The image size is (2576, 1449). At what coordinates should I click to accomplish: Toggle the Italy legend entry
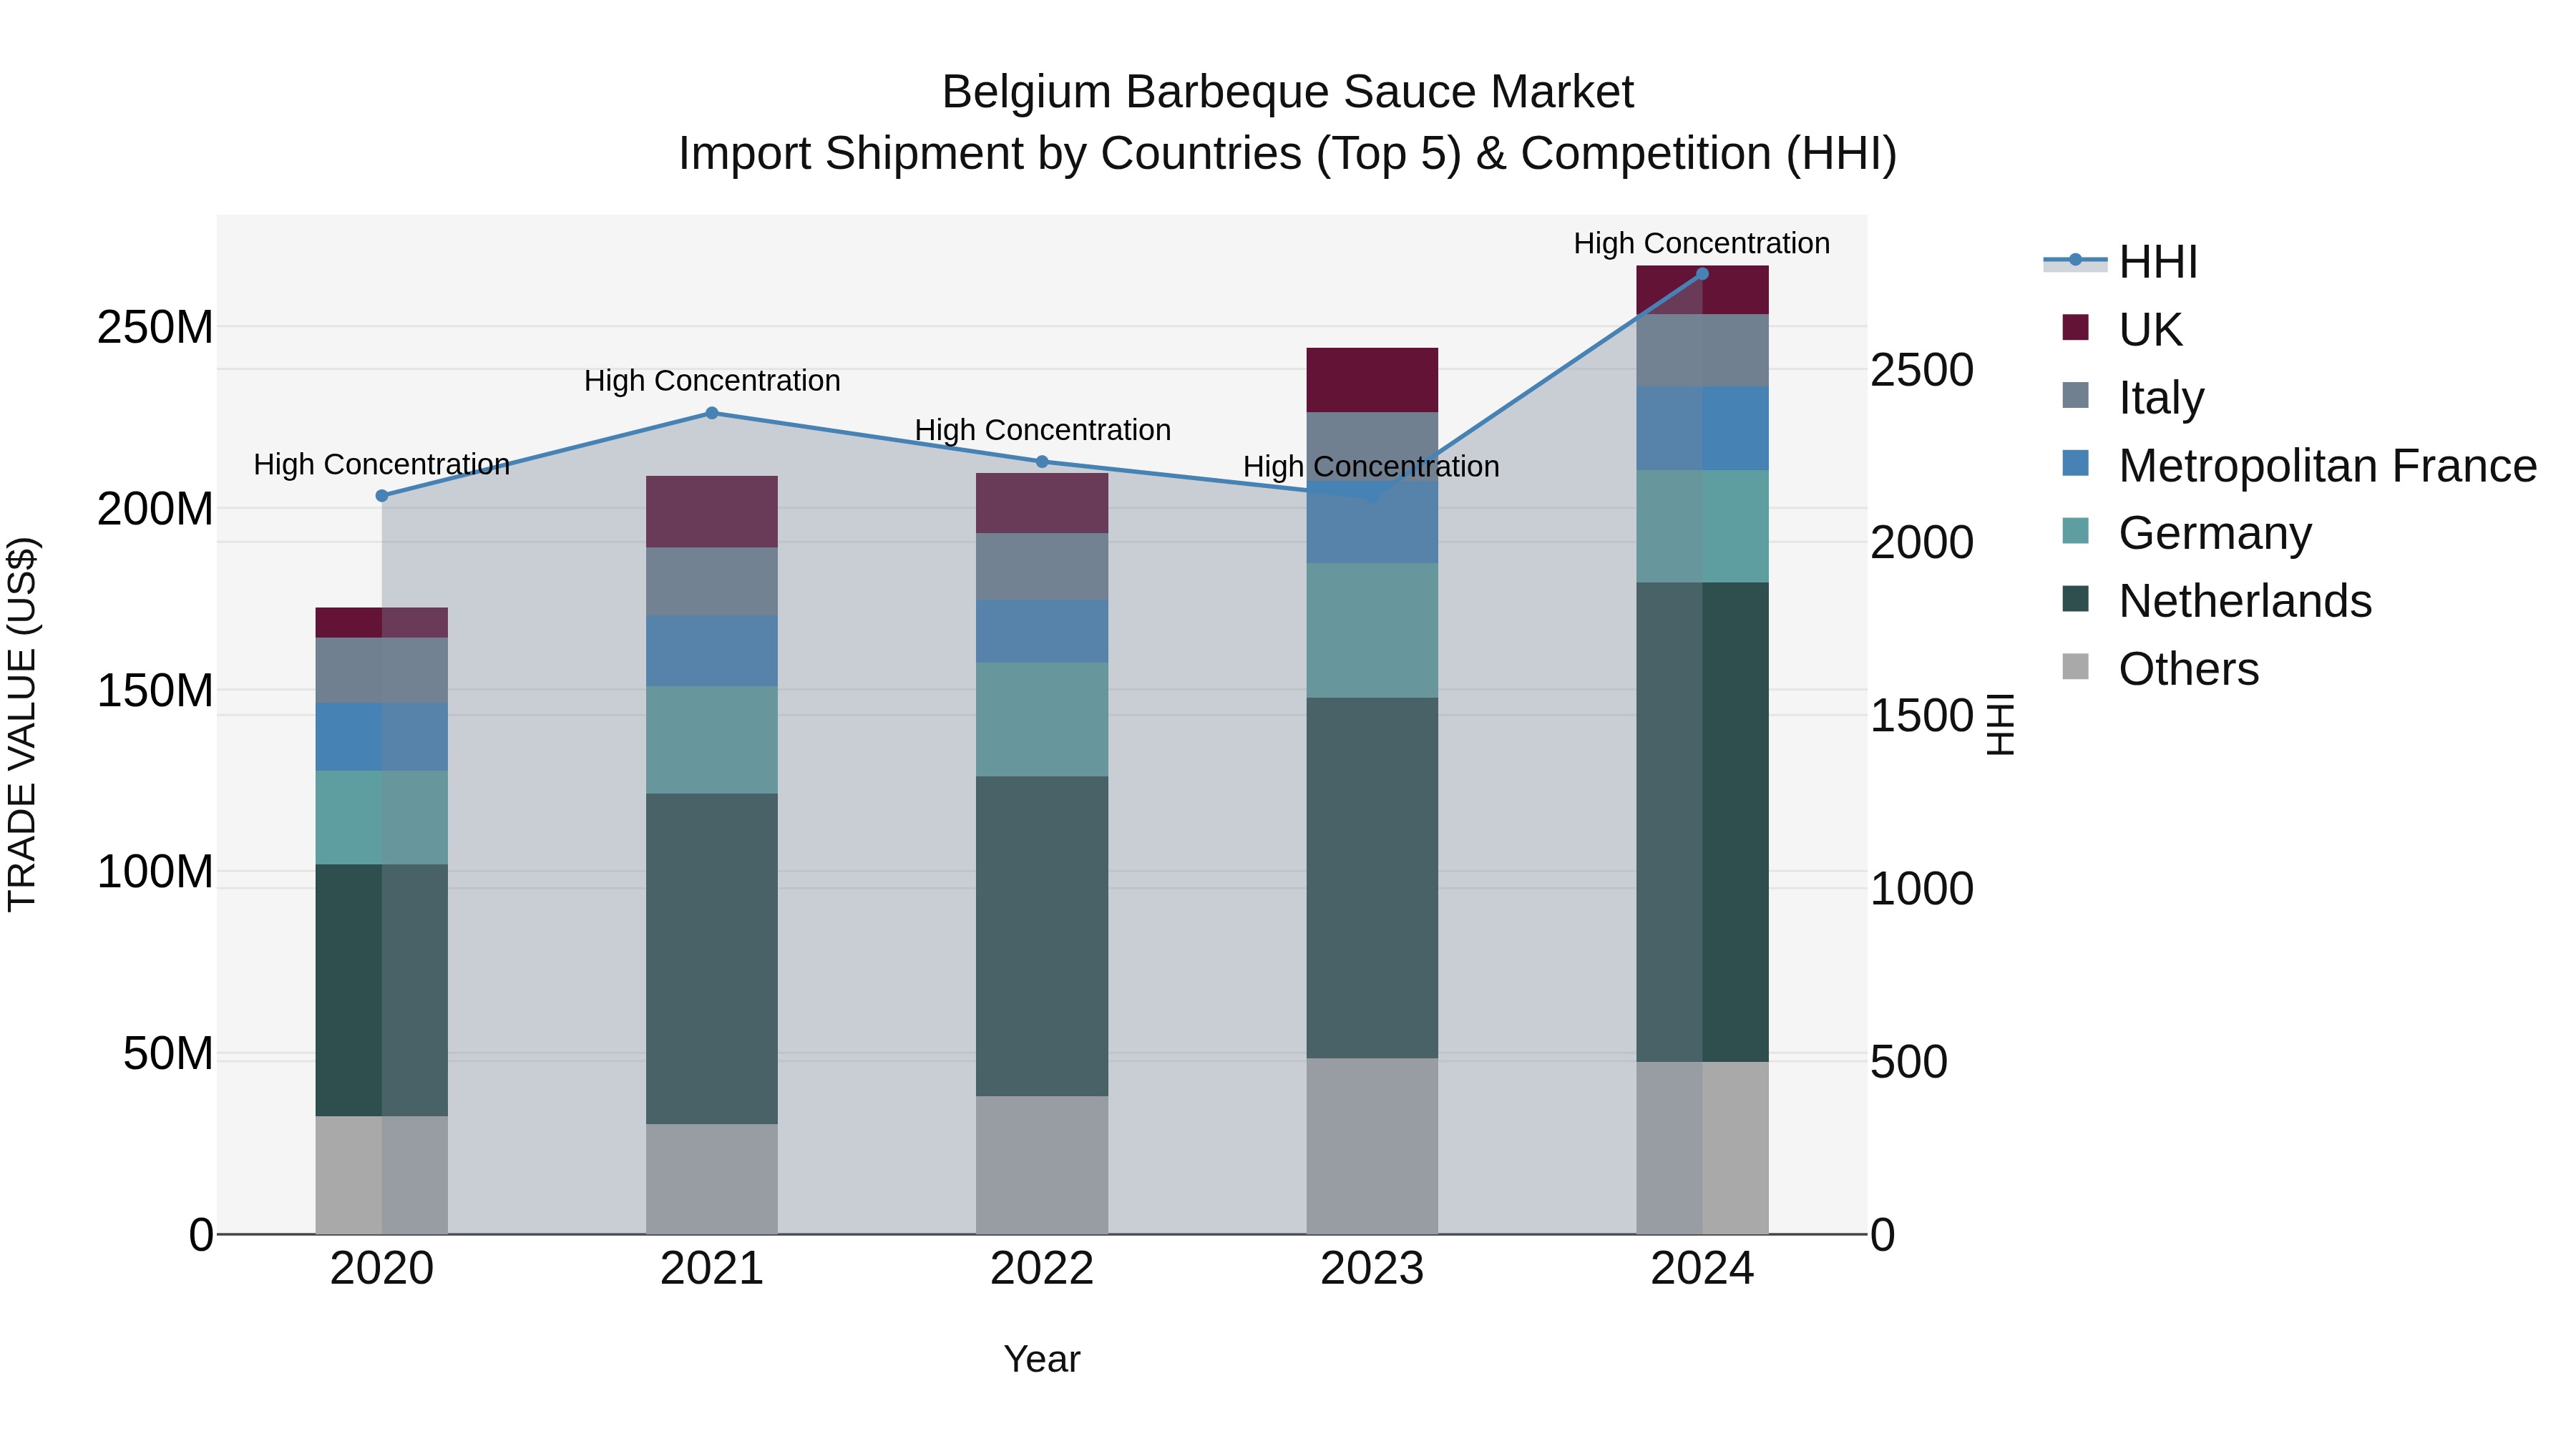pos(2132,397)
